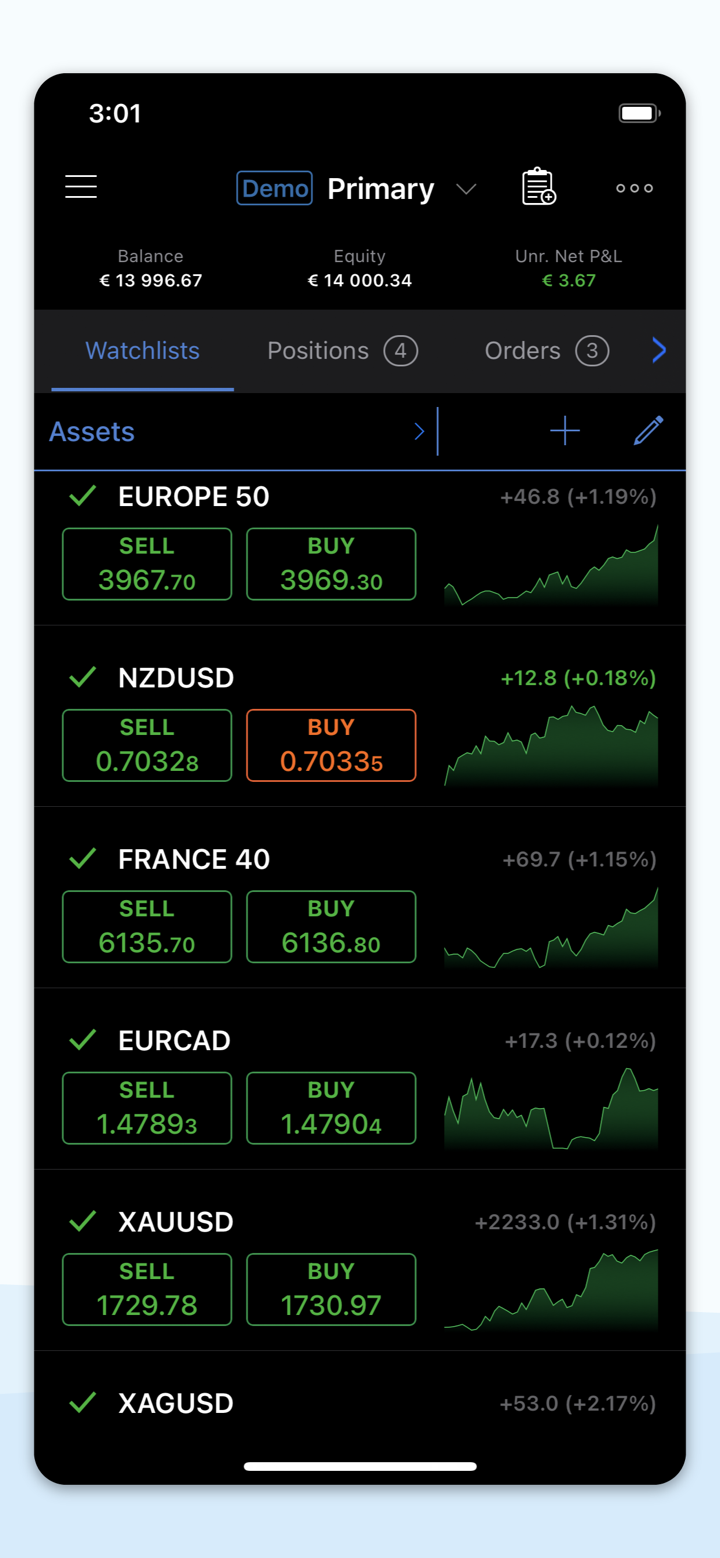Tap the Demo account badge
720x1558 pixels.
point(274,188)
